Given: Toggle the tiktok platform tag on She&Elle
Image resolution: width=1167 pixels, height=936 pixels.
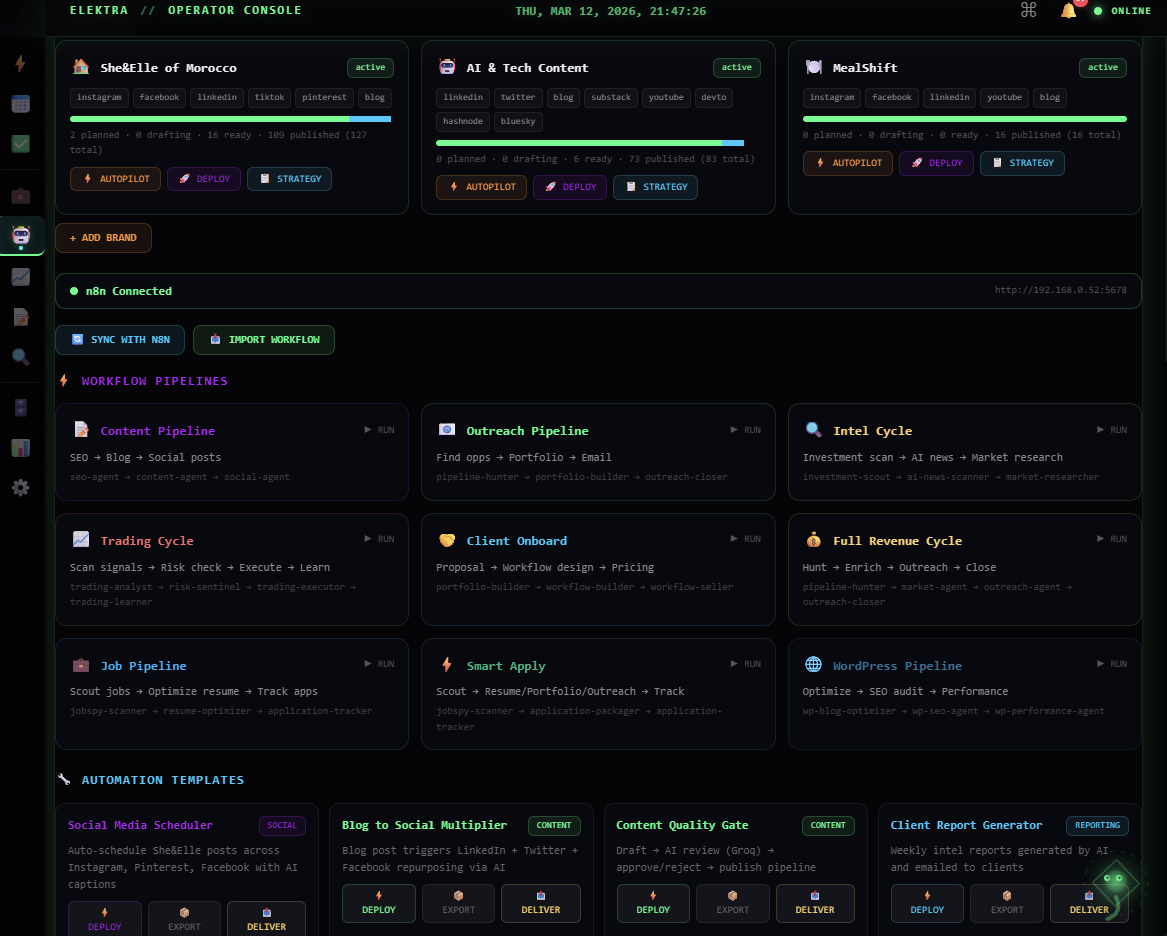Looking at the screenshot, I should tap(269, 97).
